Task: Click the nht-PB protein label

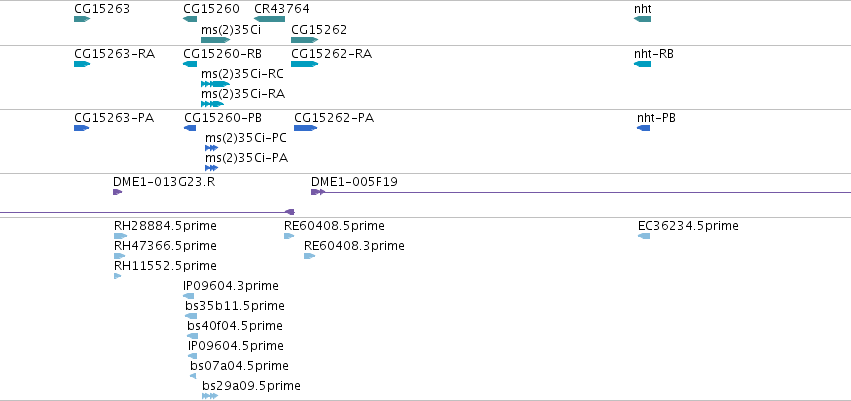Action: 656,118
